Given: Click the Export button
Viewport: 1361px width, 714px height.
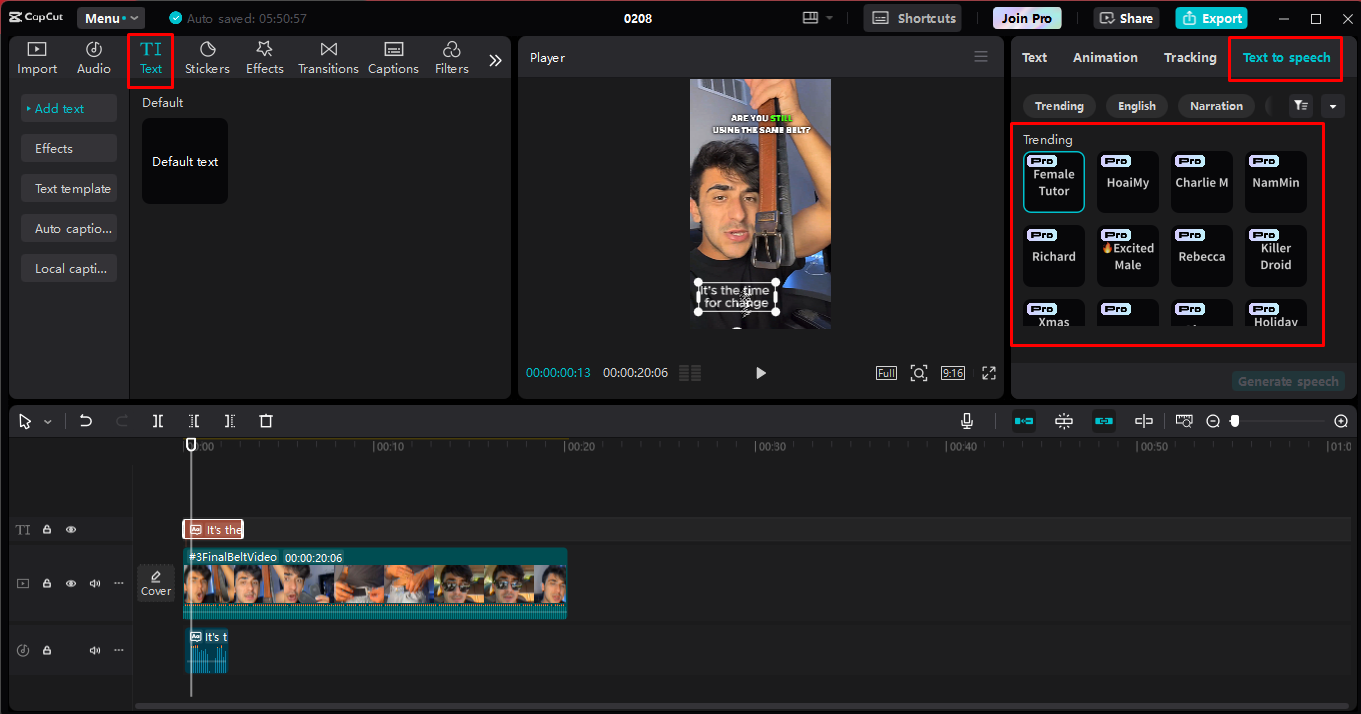Looking at the screenshot, I should tap(1211, 18).
